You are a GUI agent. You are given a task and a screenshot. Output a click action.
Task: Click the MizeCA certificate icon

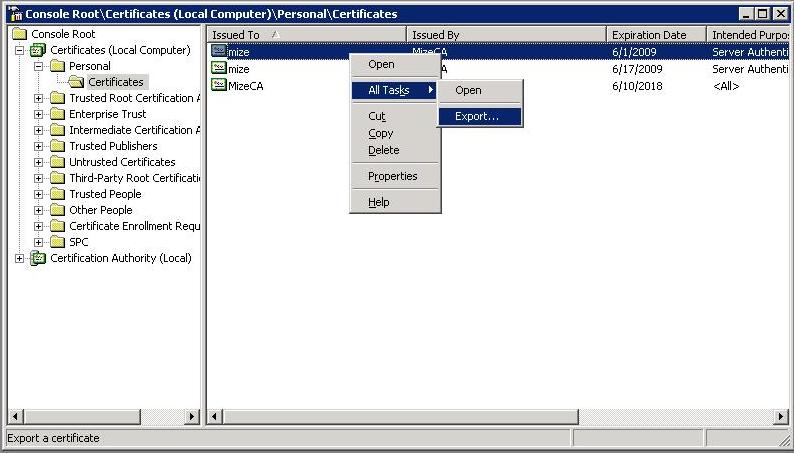[x=219, y=86]
